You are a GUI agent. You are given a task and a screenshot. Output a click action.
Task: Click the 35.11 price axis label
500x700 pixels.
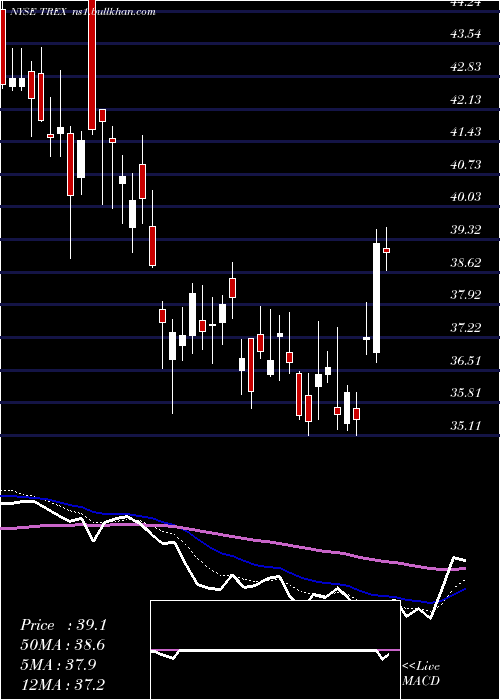coord(466,425)
